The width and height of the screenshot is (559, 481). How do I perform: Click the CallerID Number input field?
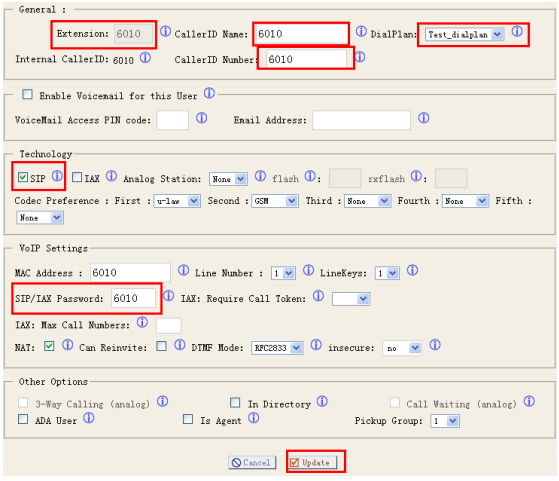(306, 59)
